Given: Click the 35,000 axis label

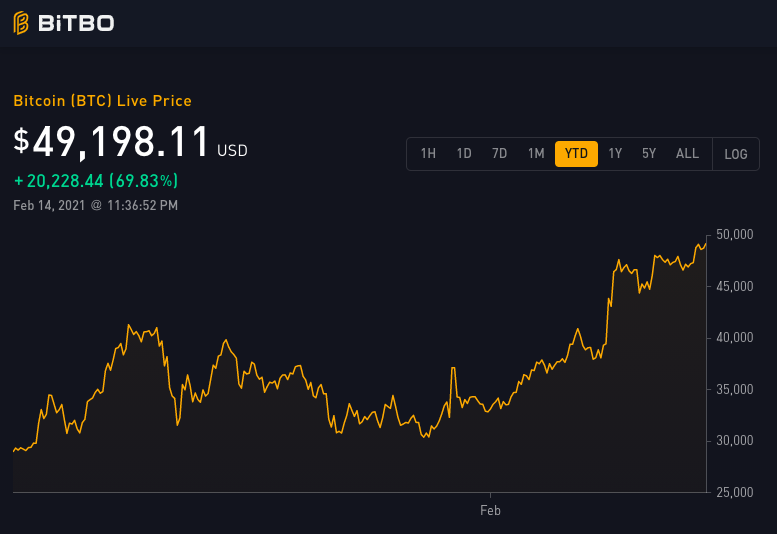Looking at the screenshot, I should tap(734, 389).
